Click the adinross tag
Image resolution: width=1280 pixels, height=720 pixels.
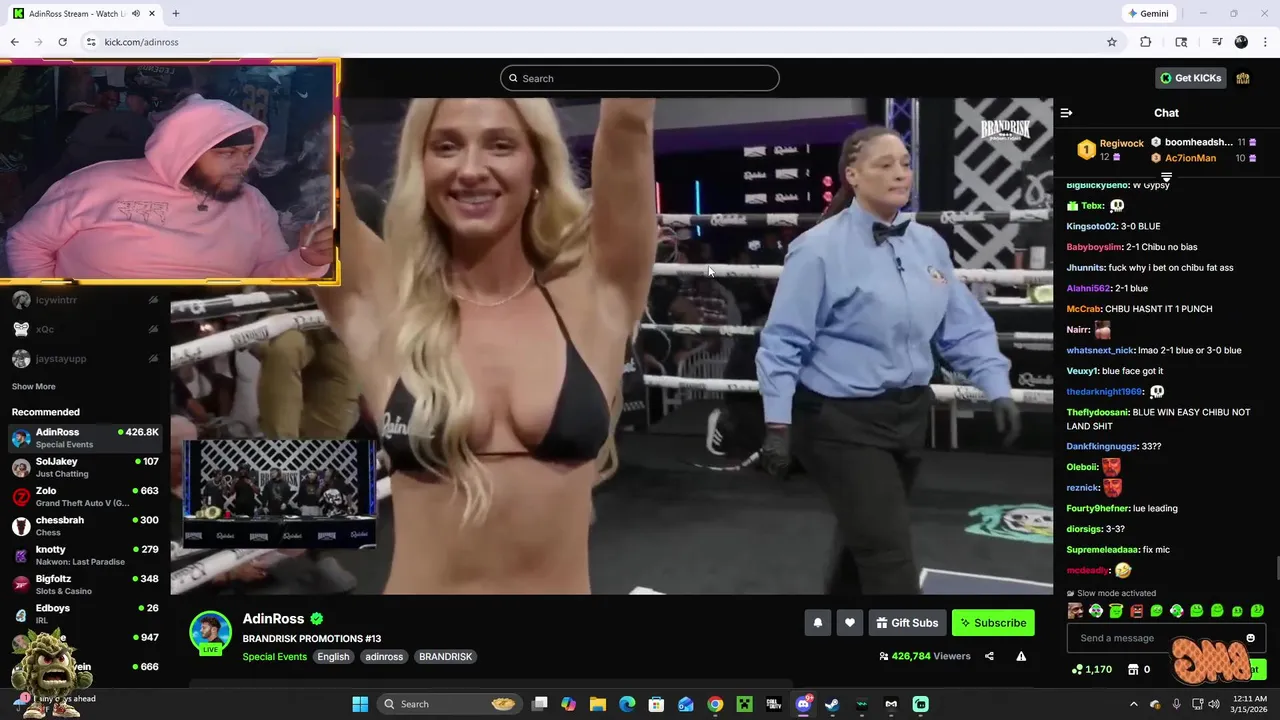(384, 657)
